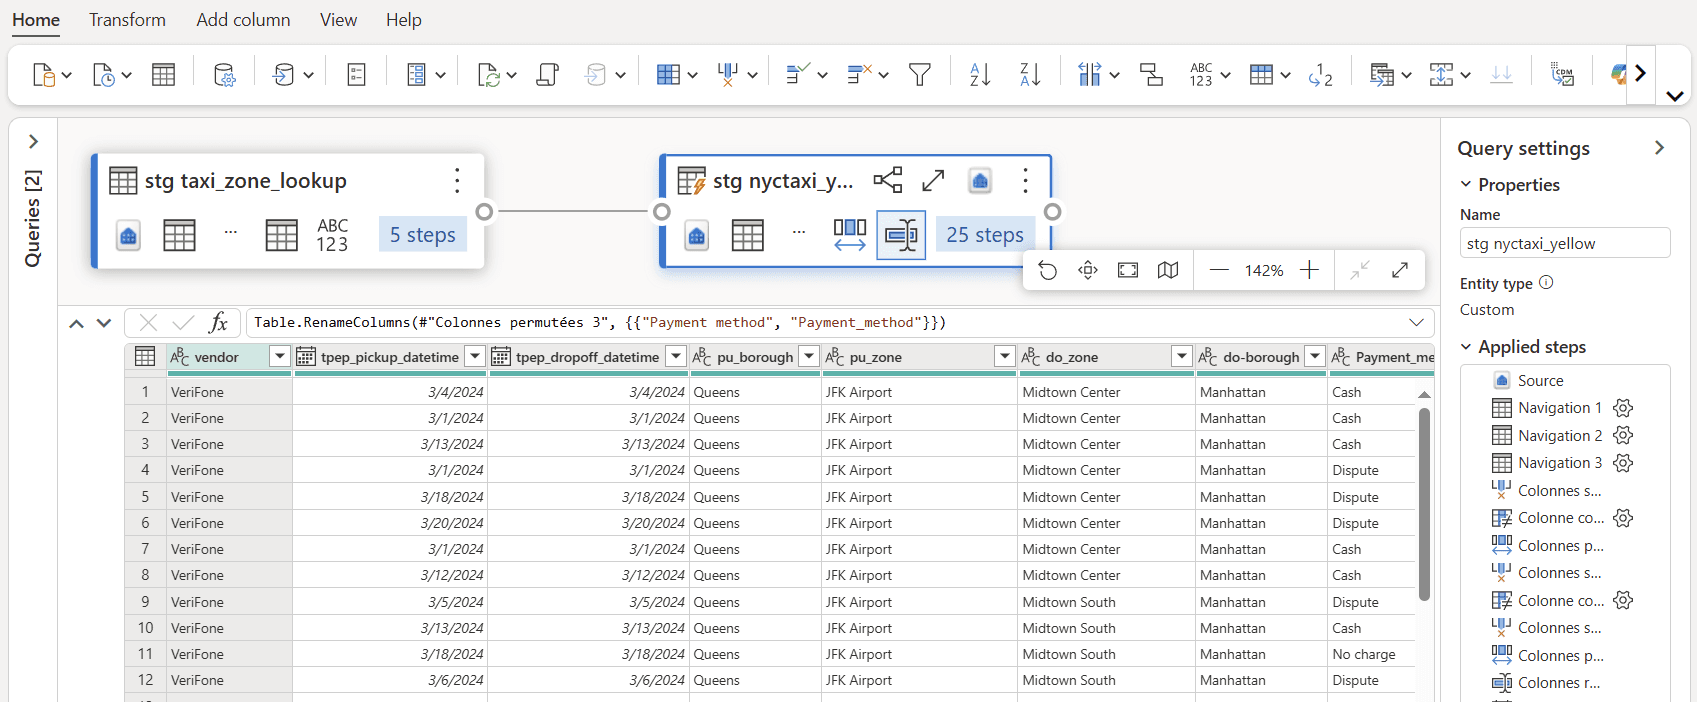Viewport: 1697px width, 702px height.
Task: Click the Replace values 1-2 icon
Action: (1320, 74)
